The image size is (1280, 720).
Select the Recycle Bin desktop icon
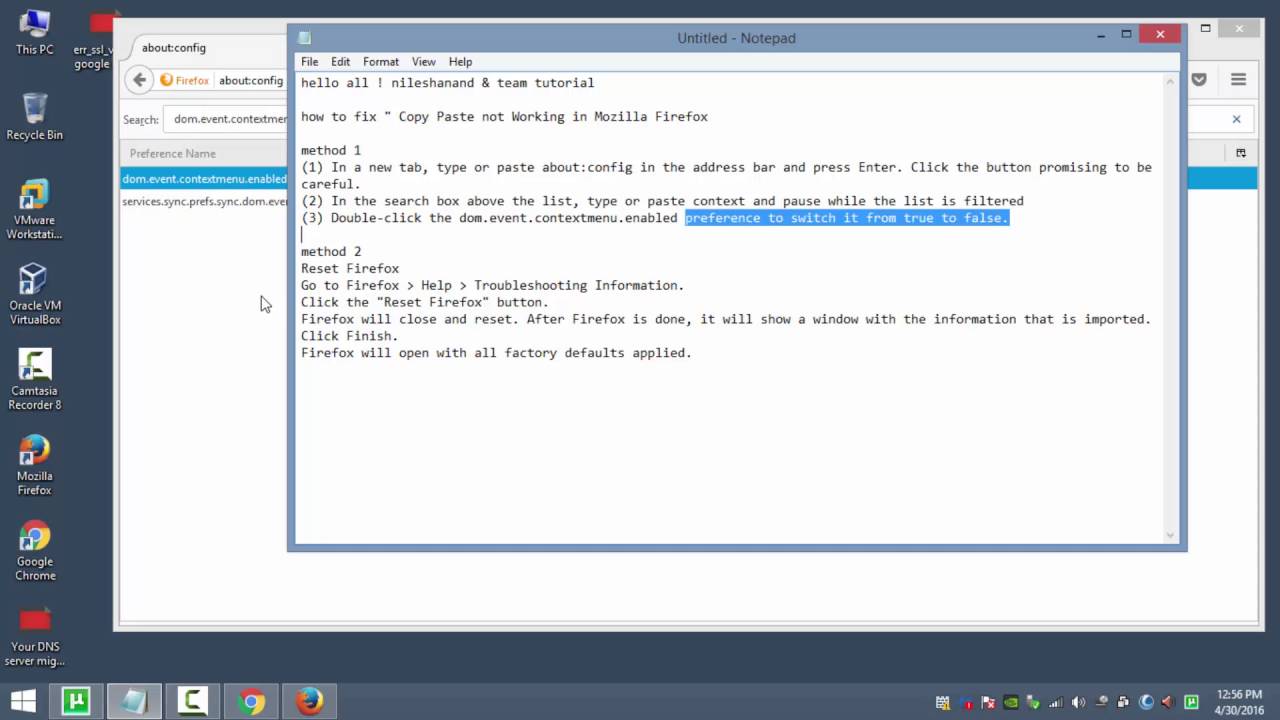[x=34, y=117]
